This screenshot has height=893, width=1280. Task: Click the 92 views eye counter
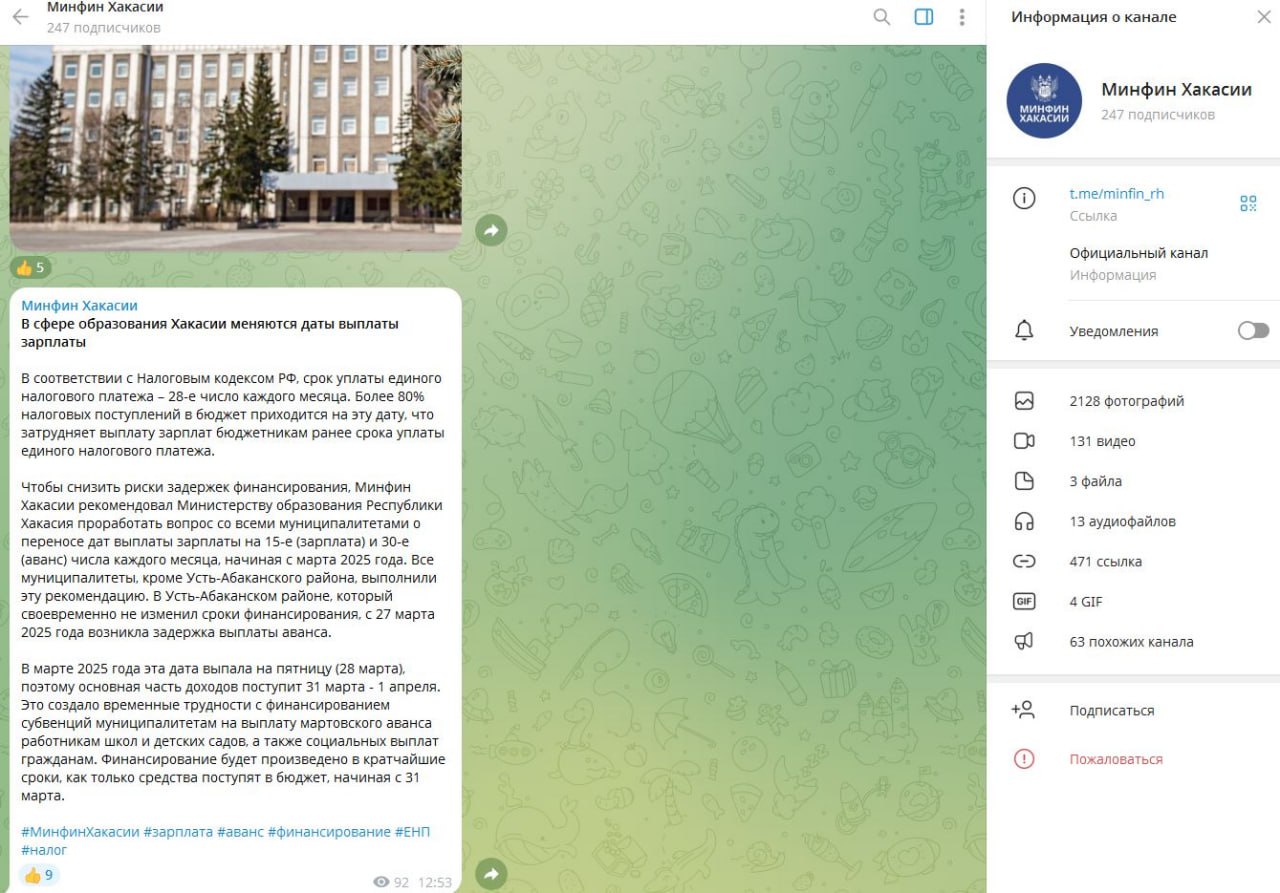point(391,882)
